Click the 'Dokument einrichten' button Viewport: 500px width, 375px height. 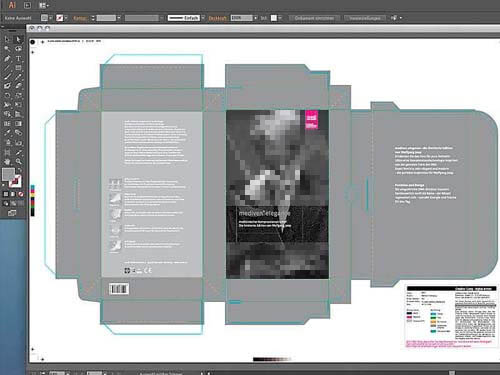pyautogui.click(x=314, y=18)
